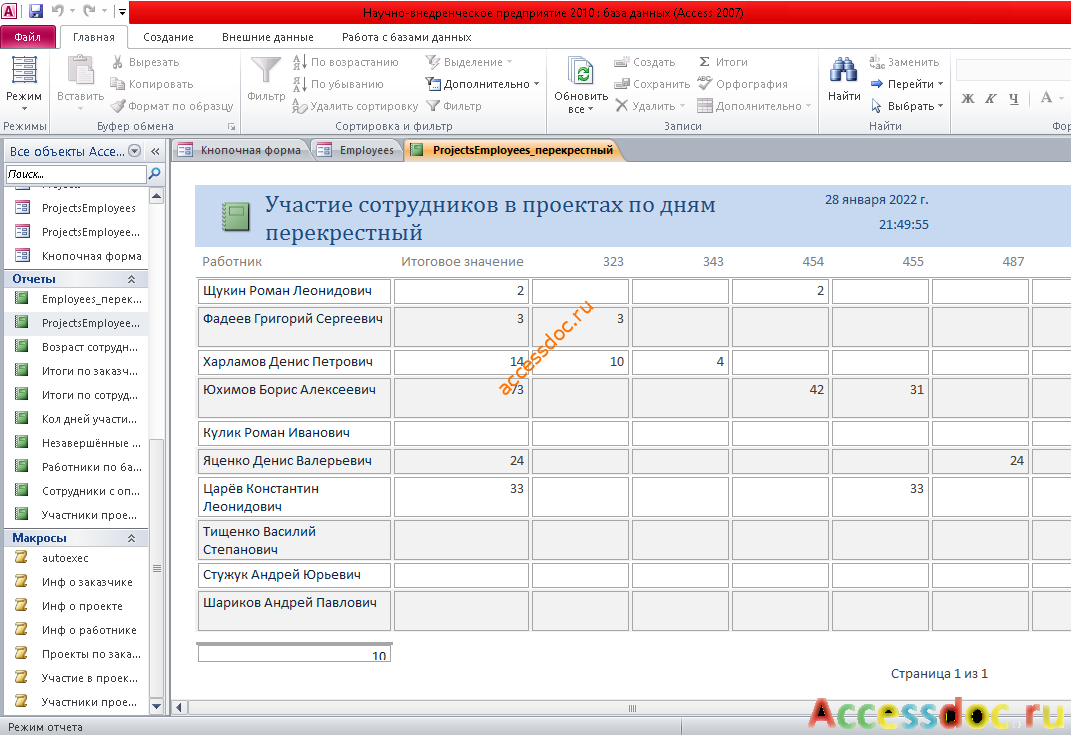
Task: Open the Выбрать dropdown
Action: (x=907, y=106)
